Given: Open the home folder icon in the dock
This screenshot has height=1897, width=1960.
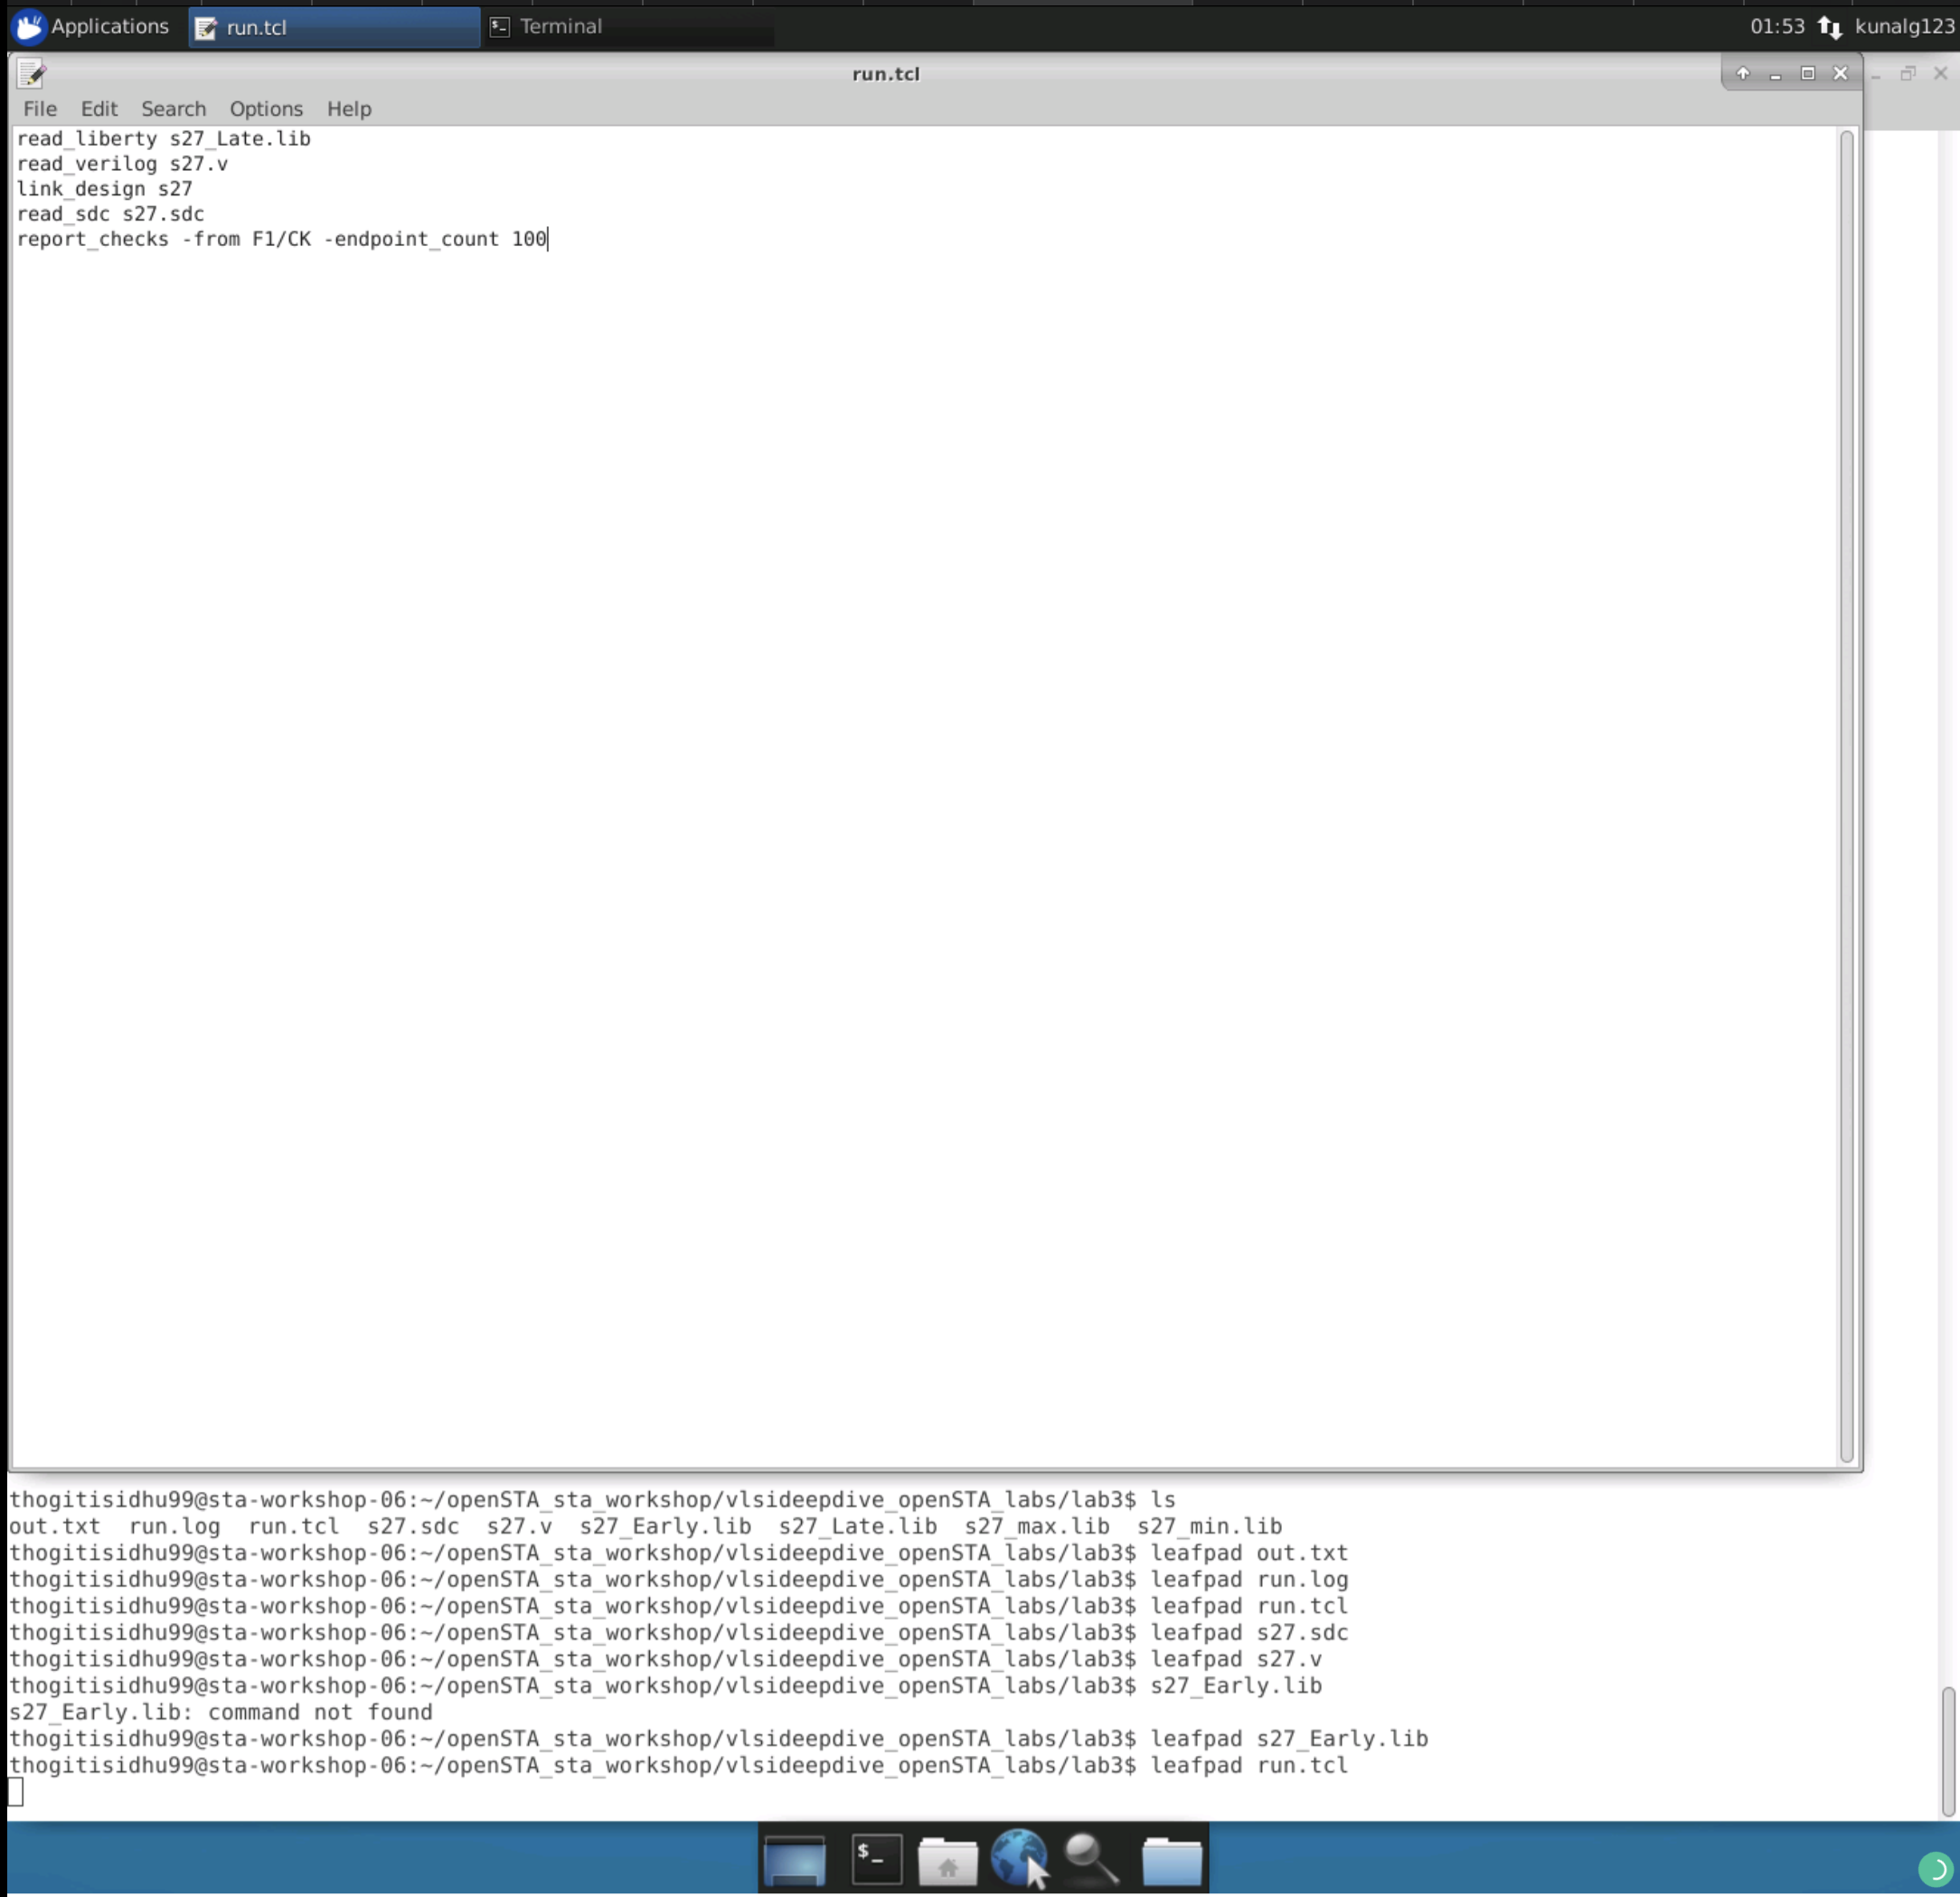Looking at the screenshot, I should (948, 1855).
